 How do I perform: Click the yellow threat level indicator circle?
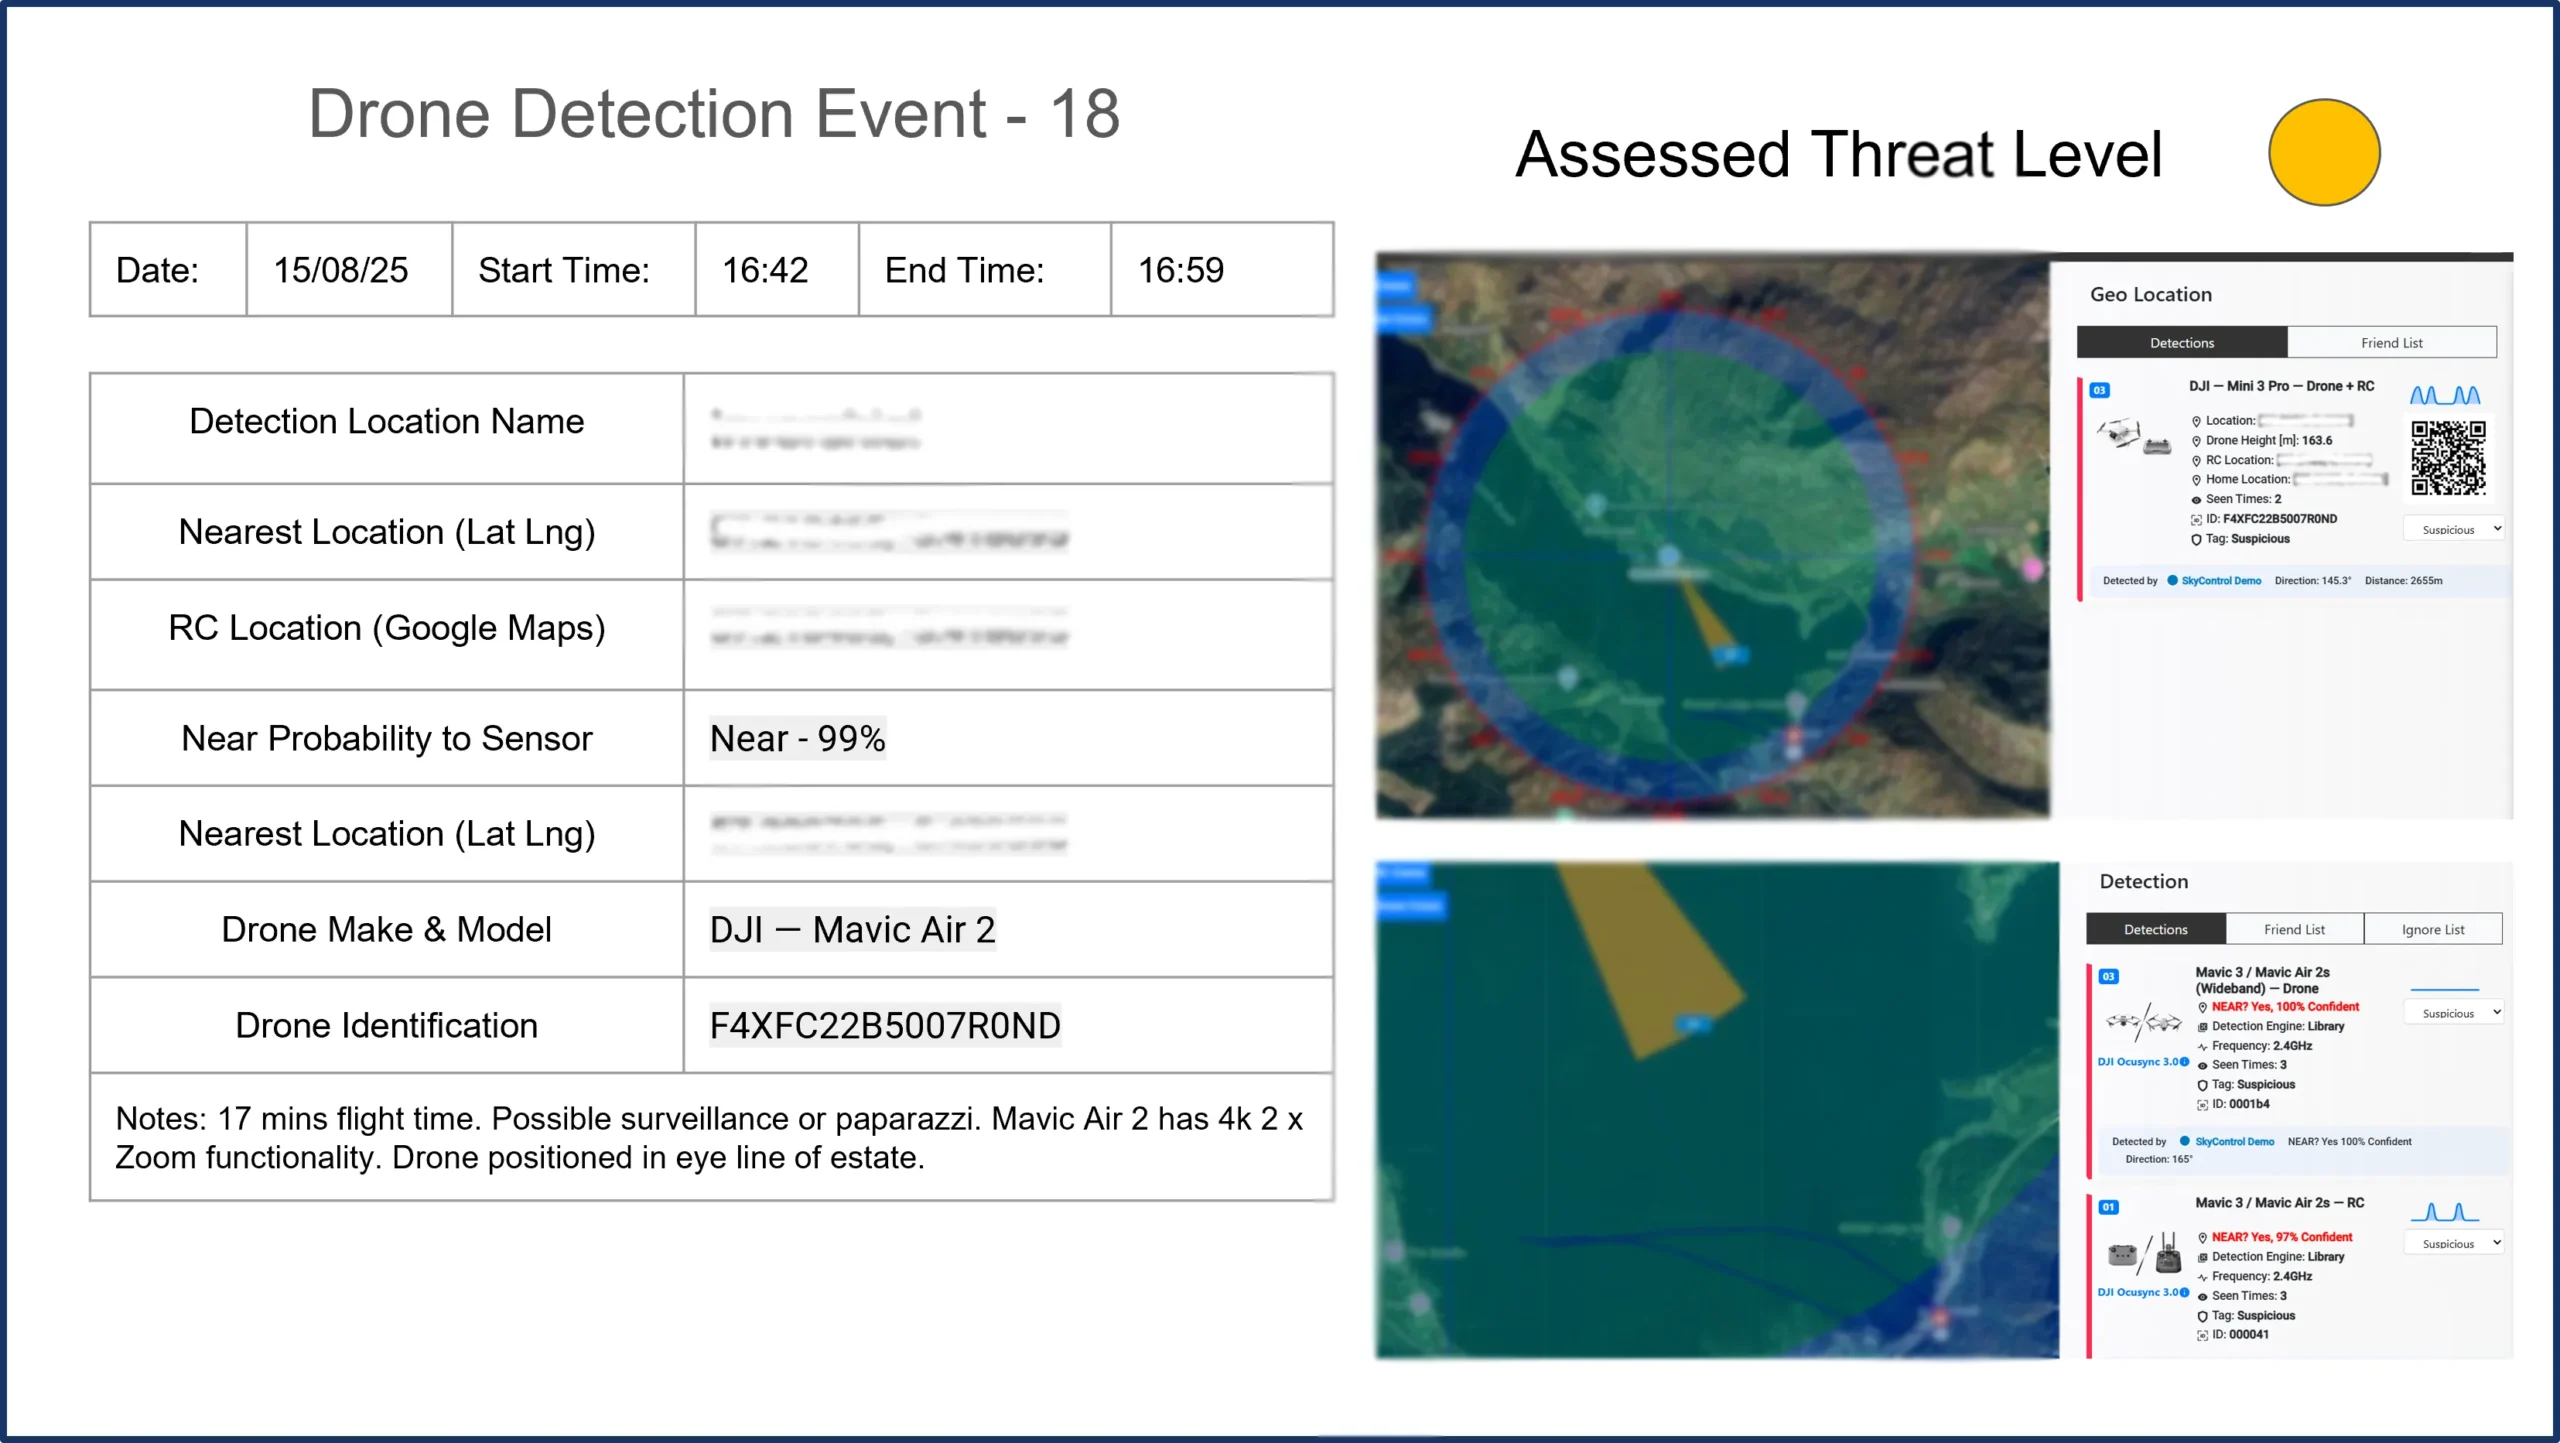[2325, 152]
